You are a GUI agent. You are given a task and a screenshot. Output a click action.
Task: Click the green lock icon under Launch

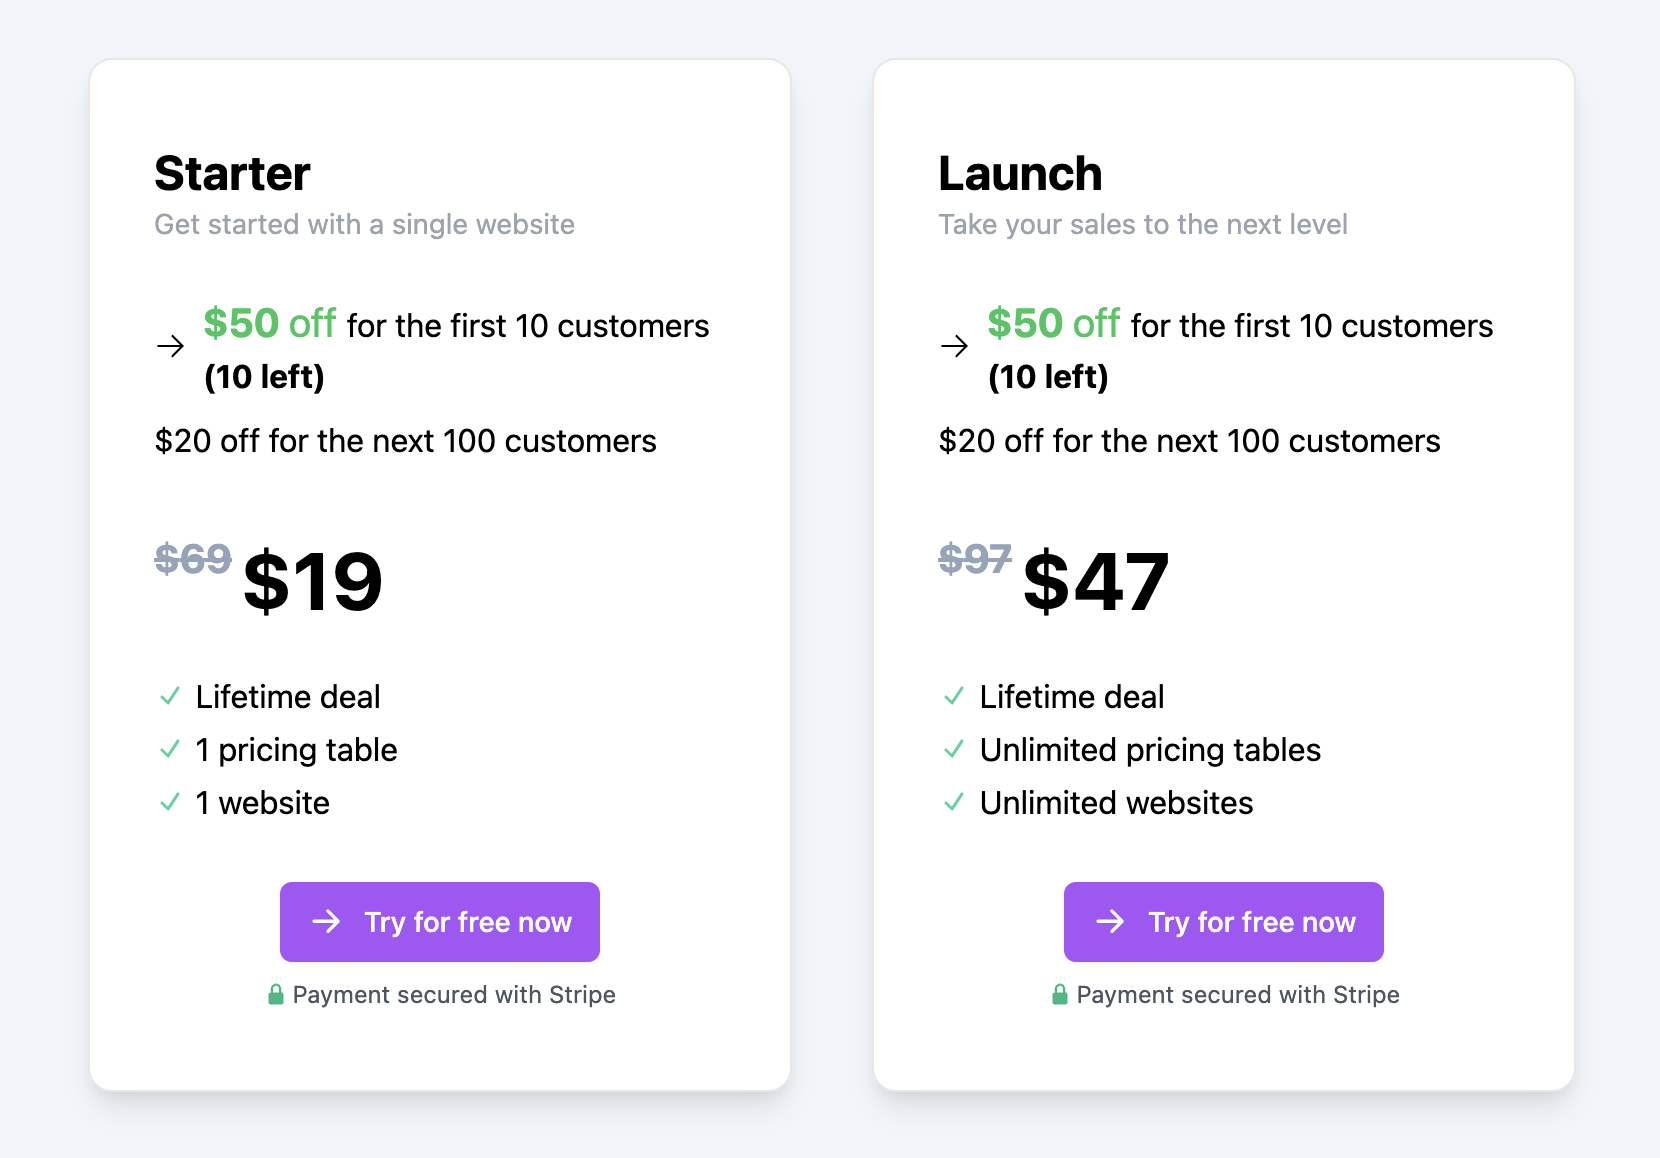(x=1060, y=994)
